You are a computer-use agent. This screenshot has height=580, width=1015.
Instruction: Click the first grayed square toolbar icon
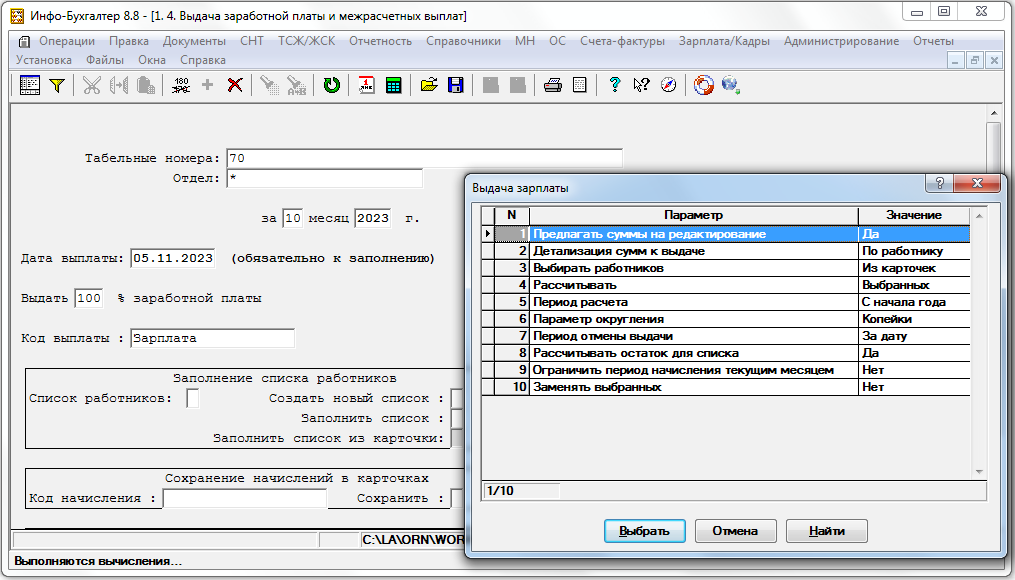(491, 85)
